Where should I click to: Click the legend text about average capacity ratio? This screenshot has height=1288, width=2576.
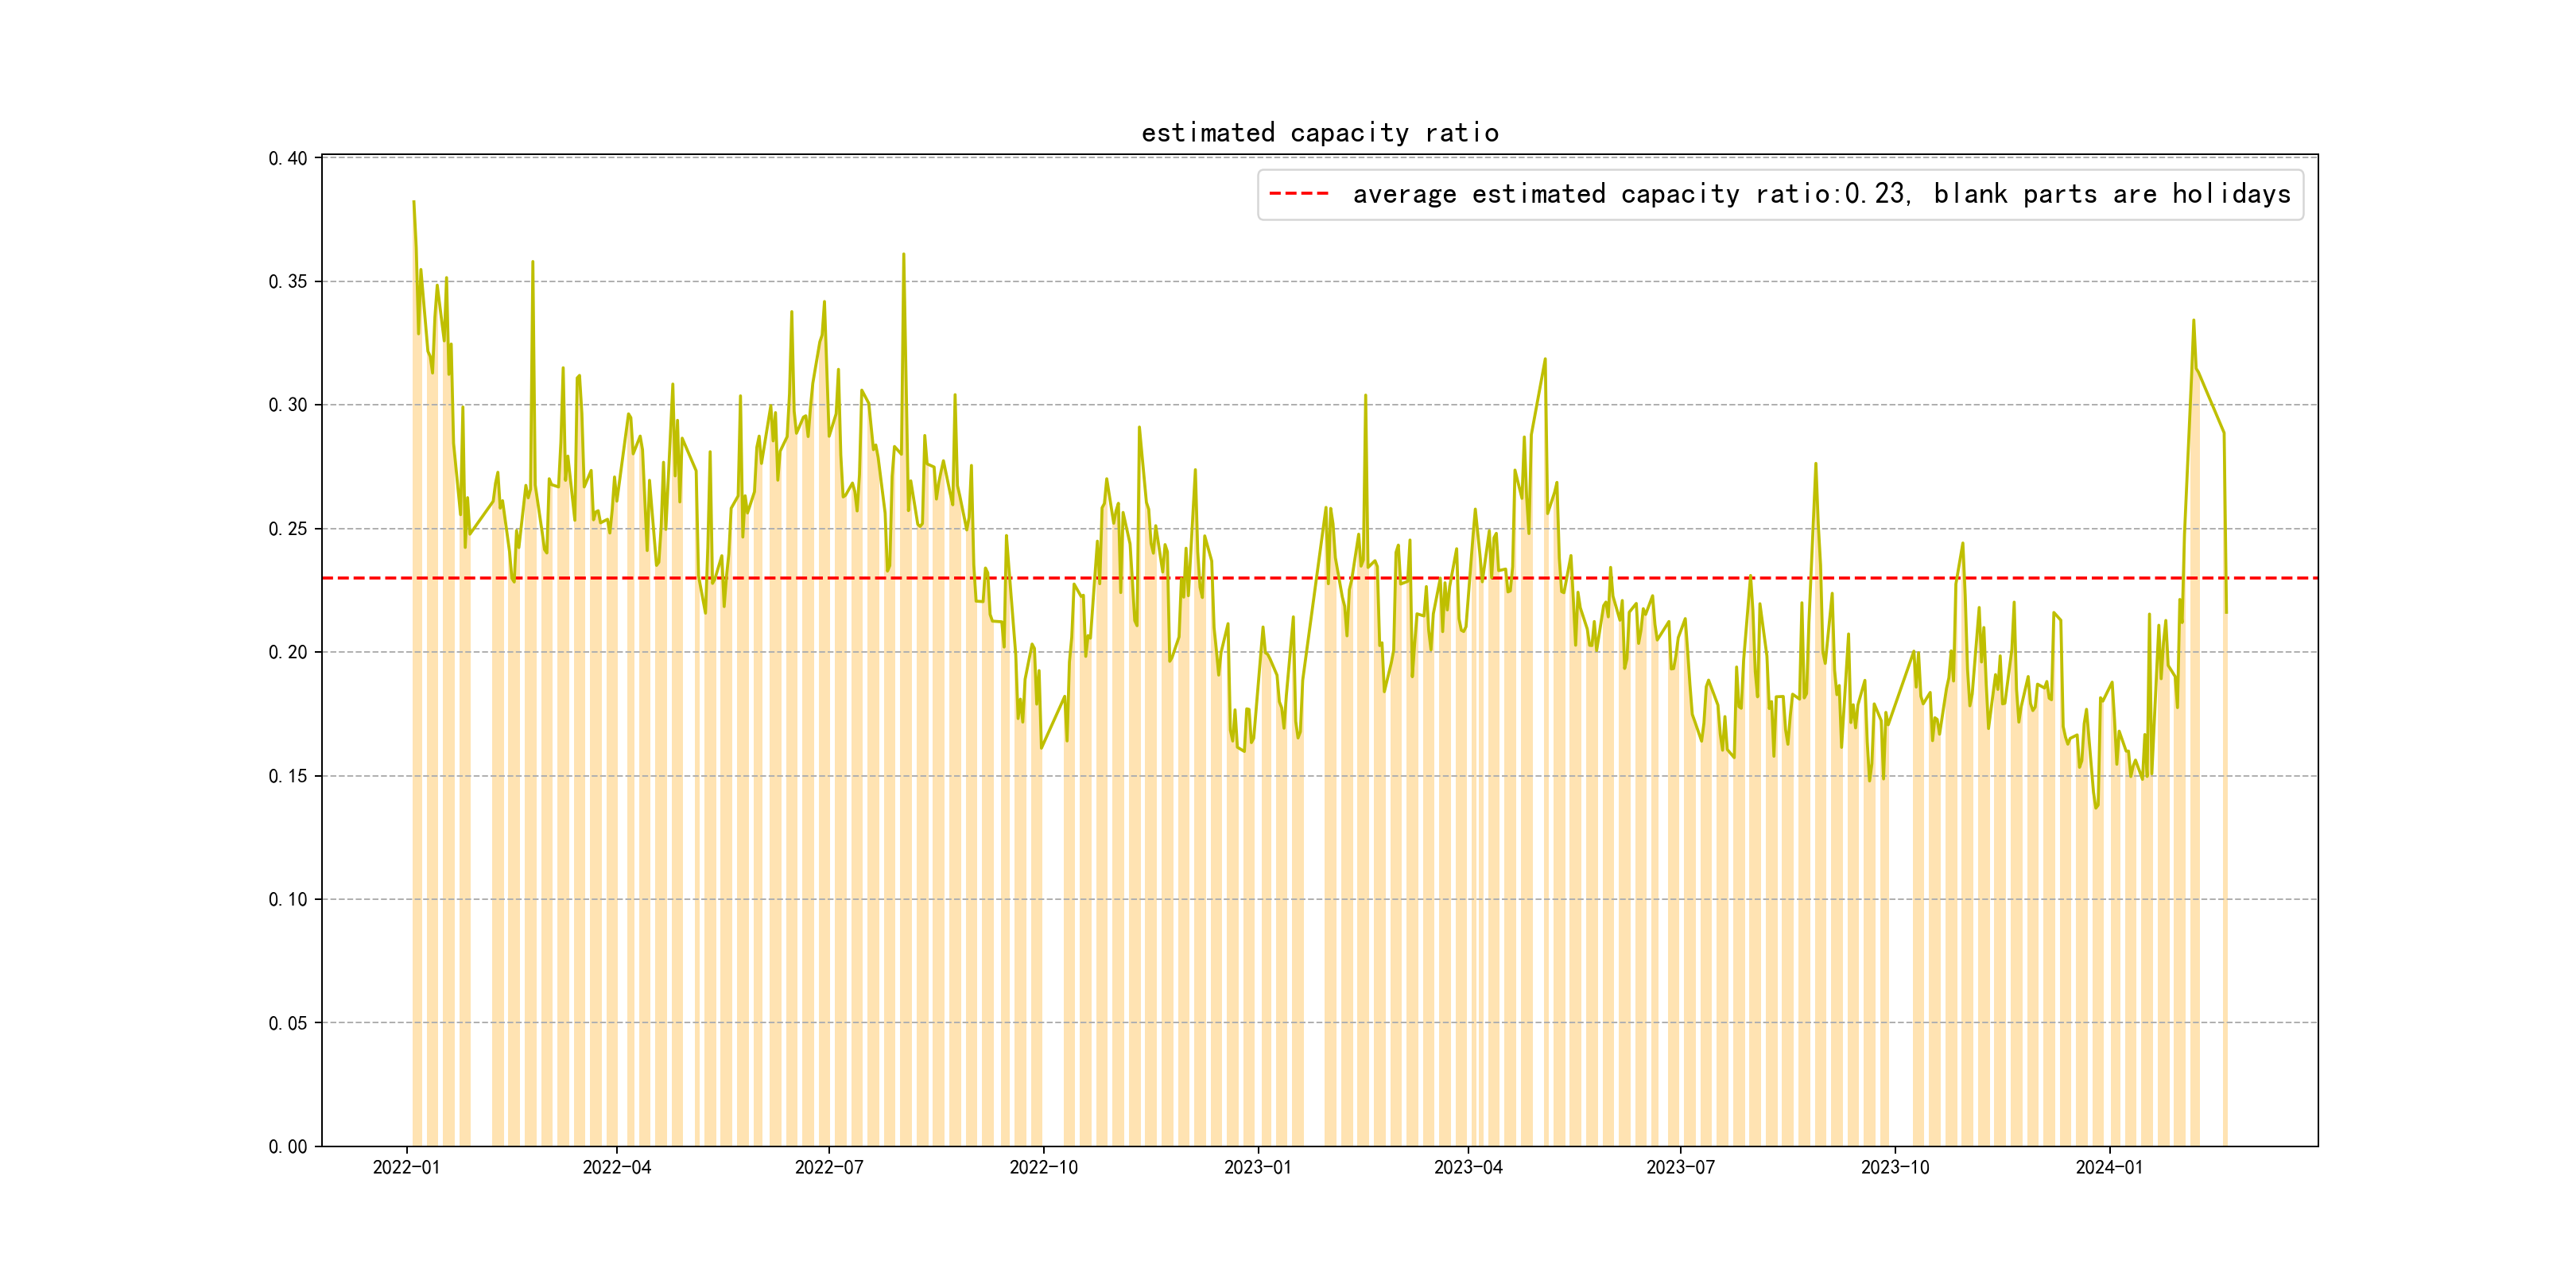point(1821,194)
